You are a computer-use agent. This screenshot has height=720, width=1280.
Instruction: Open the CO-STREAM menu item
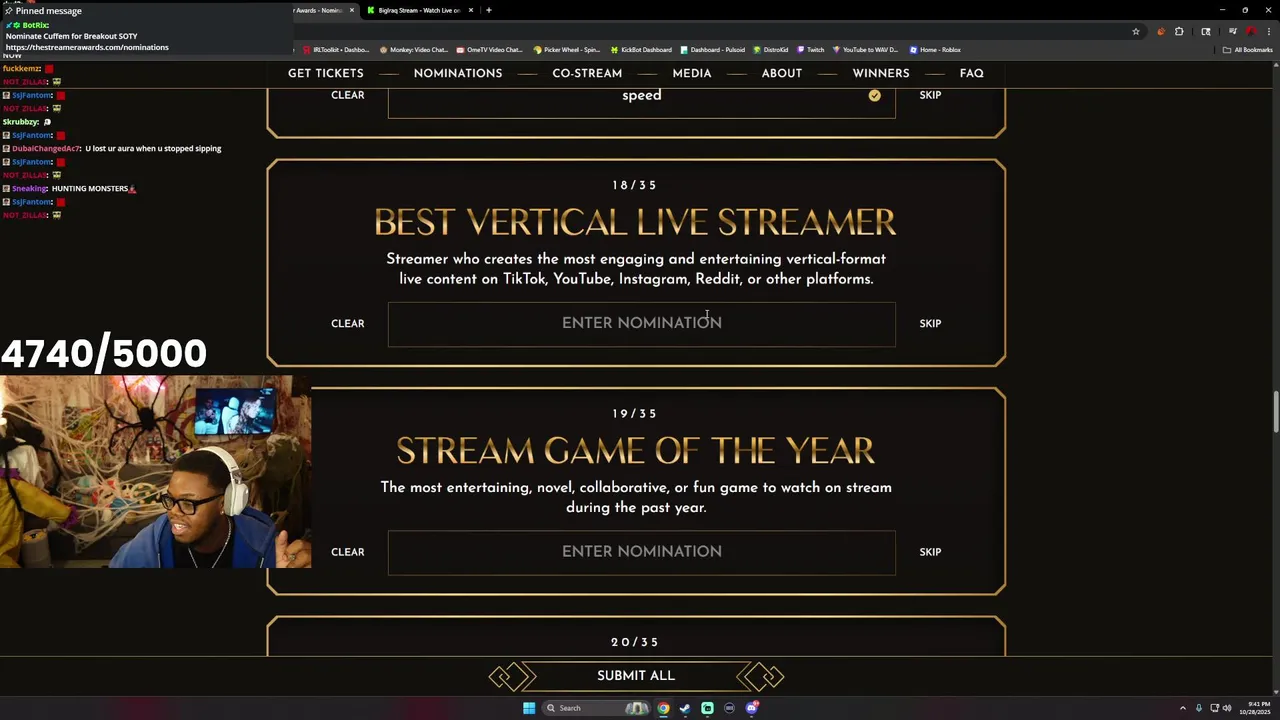pos(587,73)
